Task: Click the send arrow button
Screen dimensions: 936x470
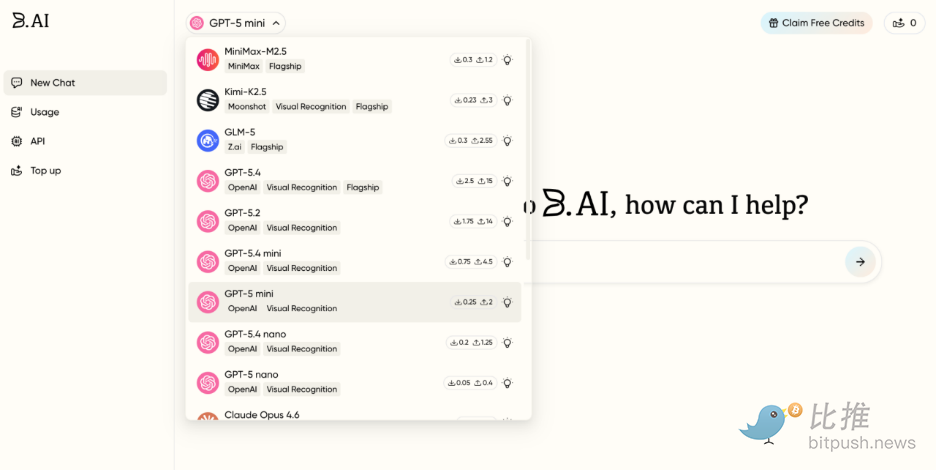Action: pyautogui.click(x=859, y=262)
